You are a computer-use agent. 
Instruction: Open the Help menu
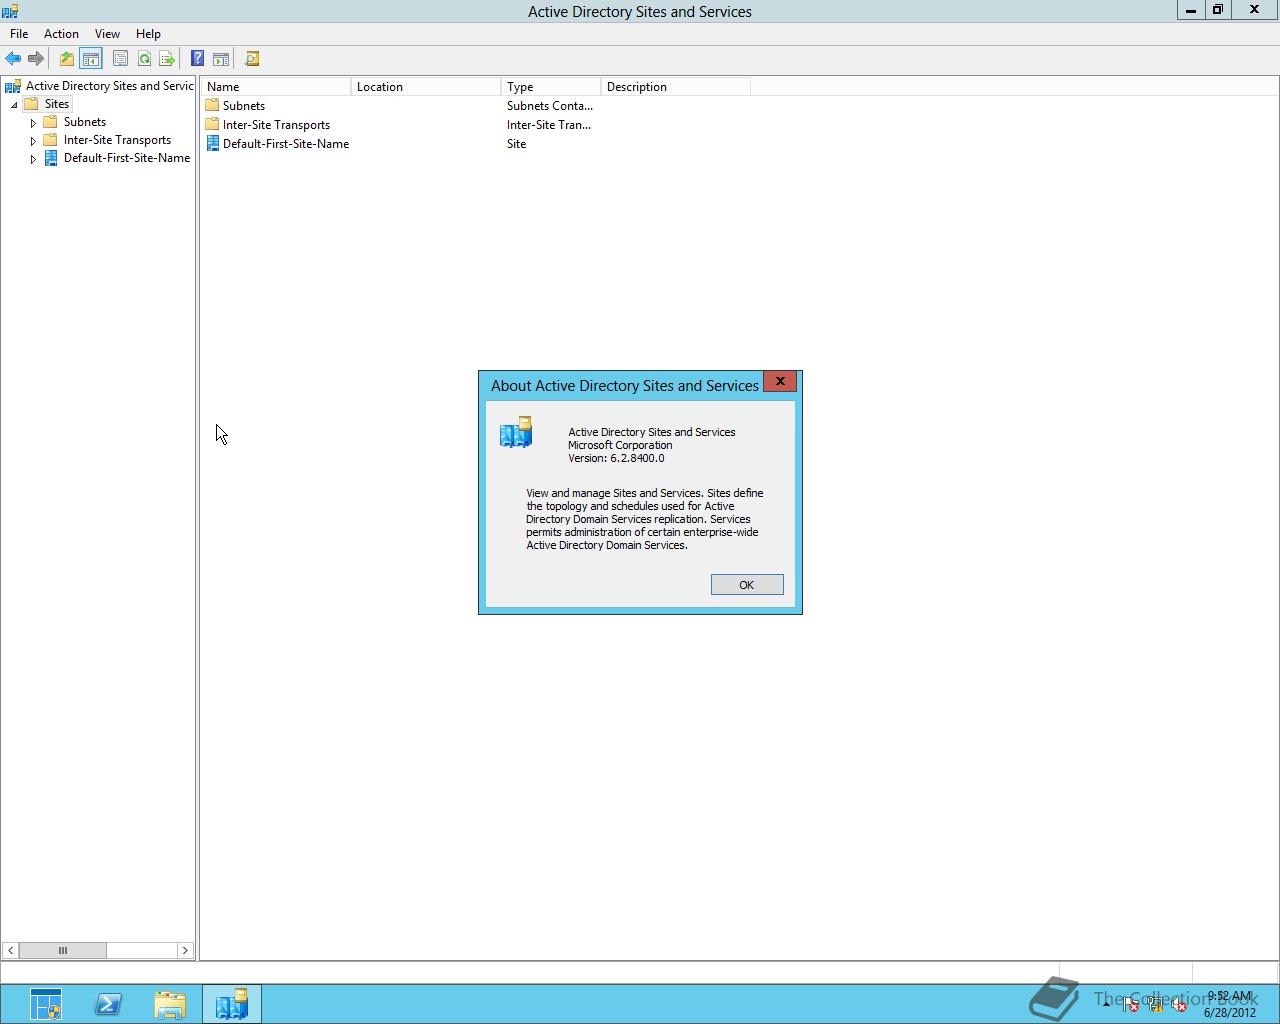click(148, 33)
